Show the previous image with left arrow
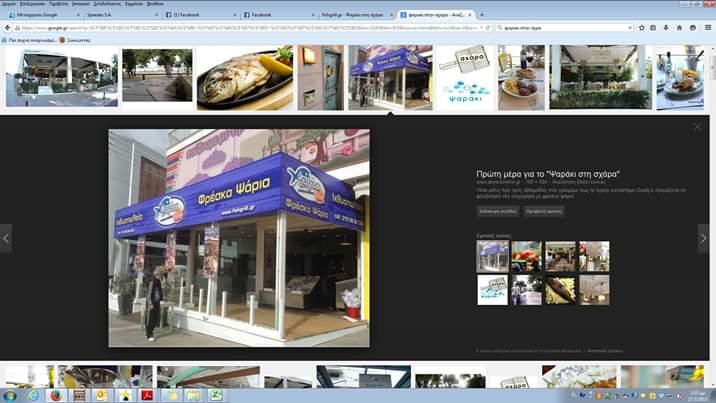Image resolution: width=716 pixels, height=403 pixels. pyautogui.click(x=6, y=238)
